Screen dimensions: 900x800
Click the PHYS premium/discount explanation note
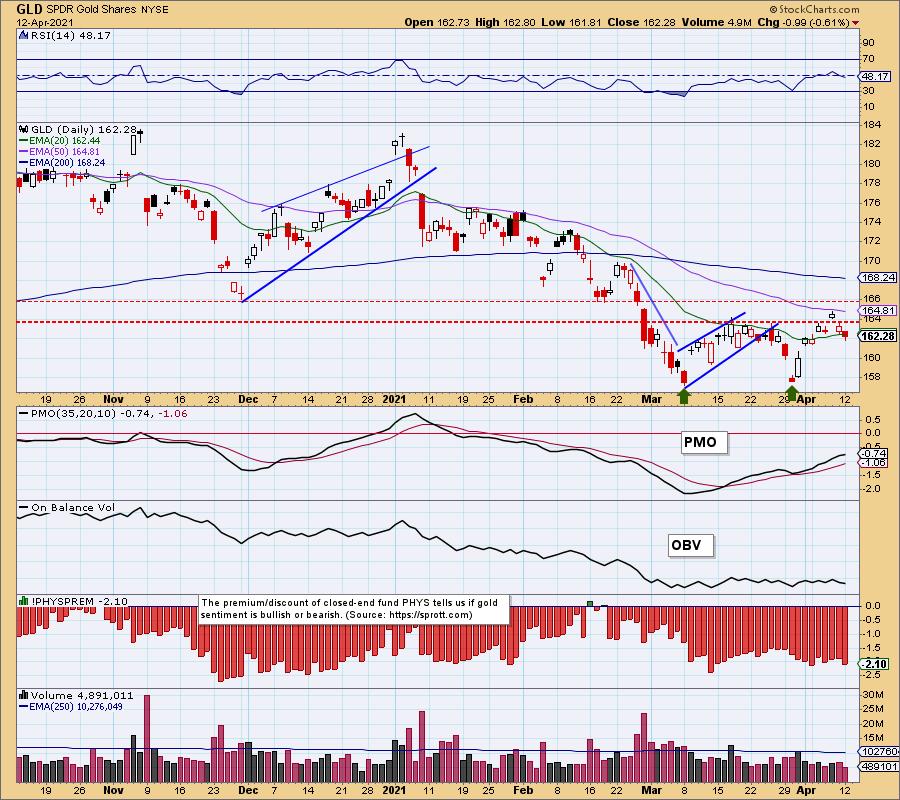tap(354, 609)
